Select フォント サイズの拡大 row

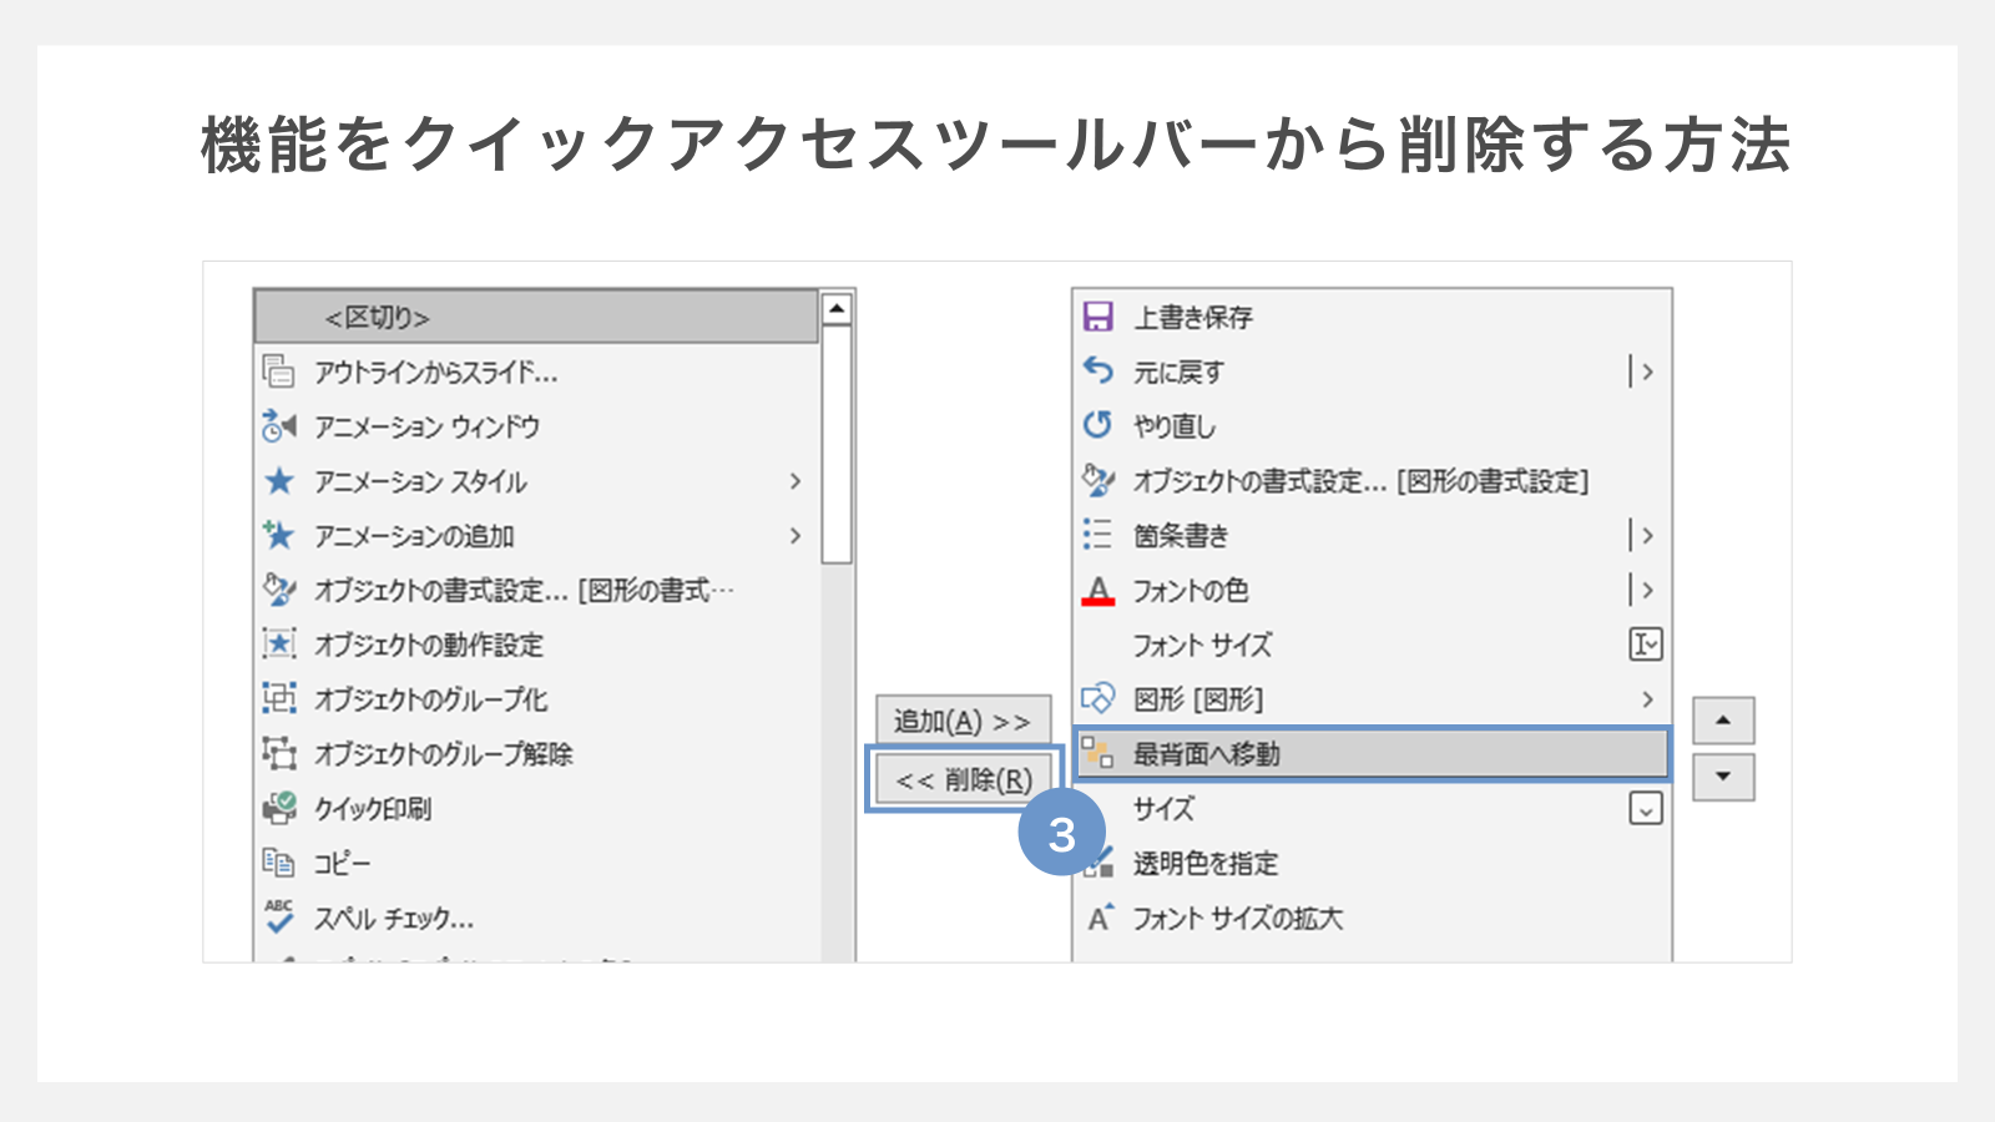click(1371, 917)
